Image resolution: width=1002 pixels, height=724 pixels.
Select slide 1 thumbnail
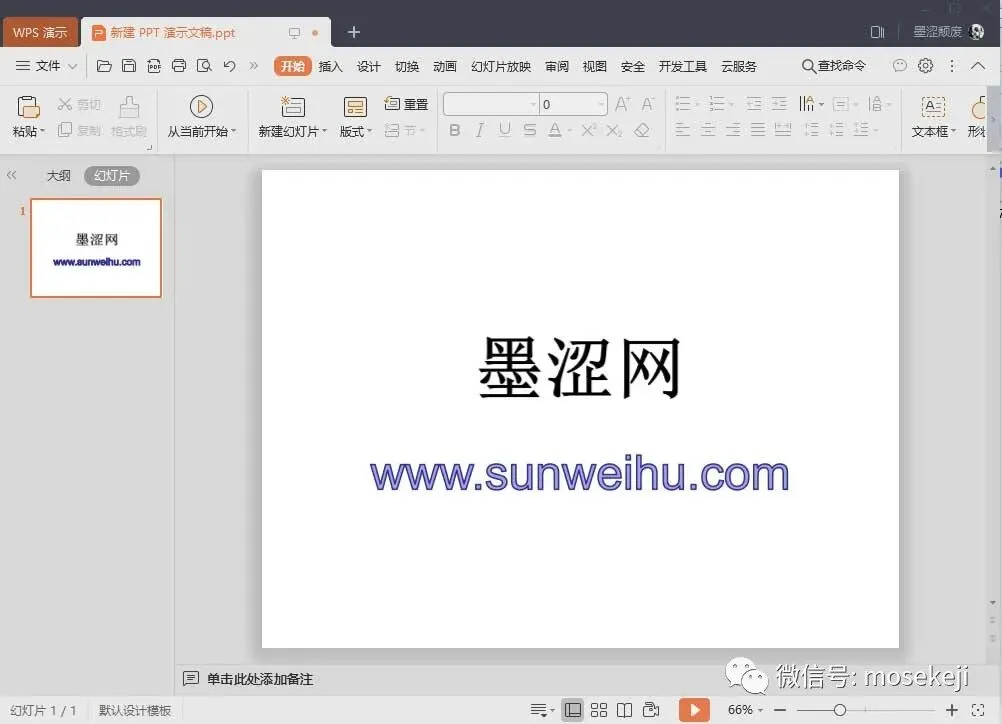tap(96, 248)
